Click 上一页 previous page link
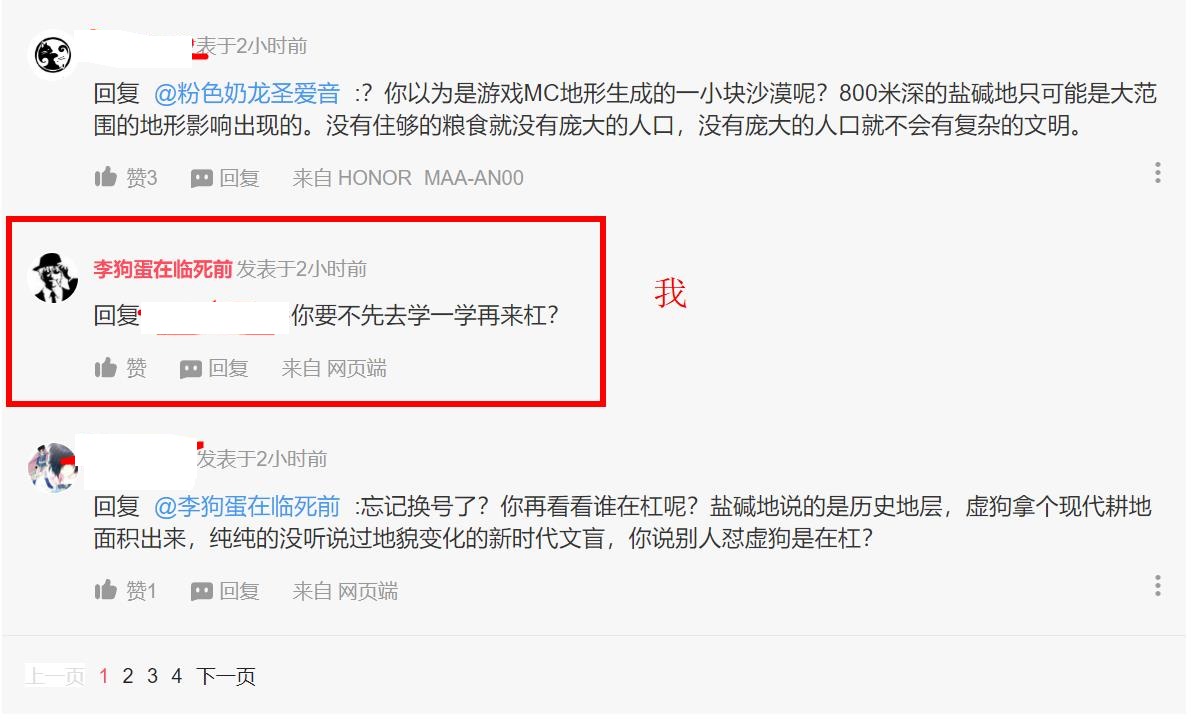Image resolution: width=1191 pixels, height=719 pixels. [x=55, y=676]
